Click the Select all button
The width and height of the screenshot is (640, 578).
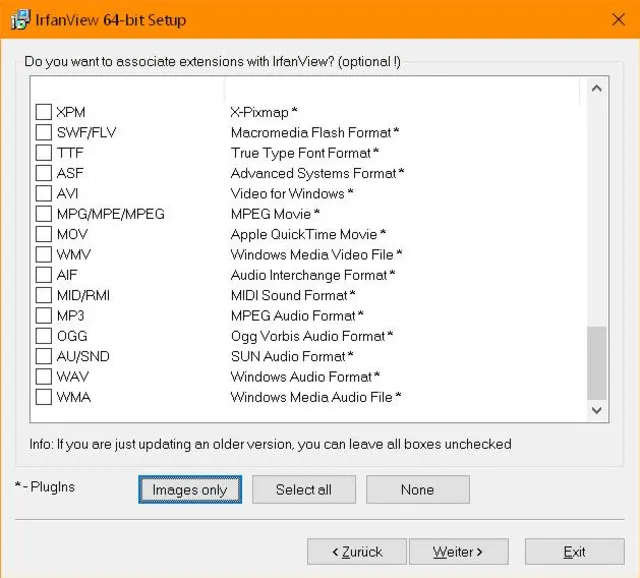(303, 490)
